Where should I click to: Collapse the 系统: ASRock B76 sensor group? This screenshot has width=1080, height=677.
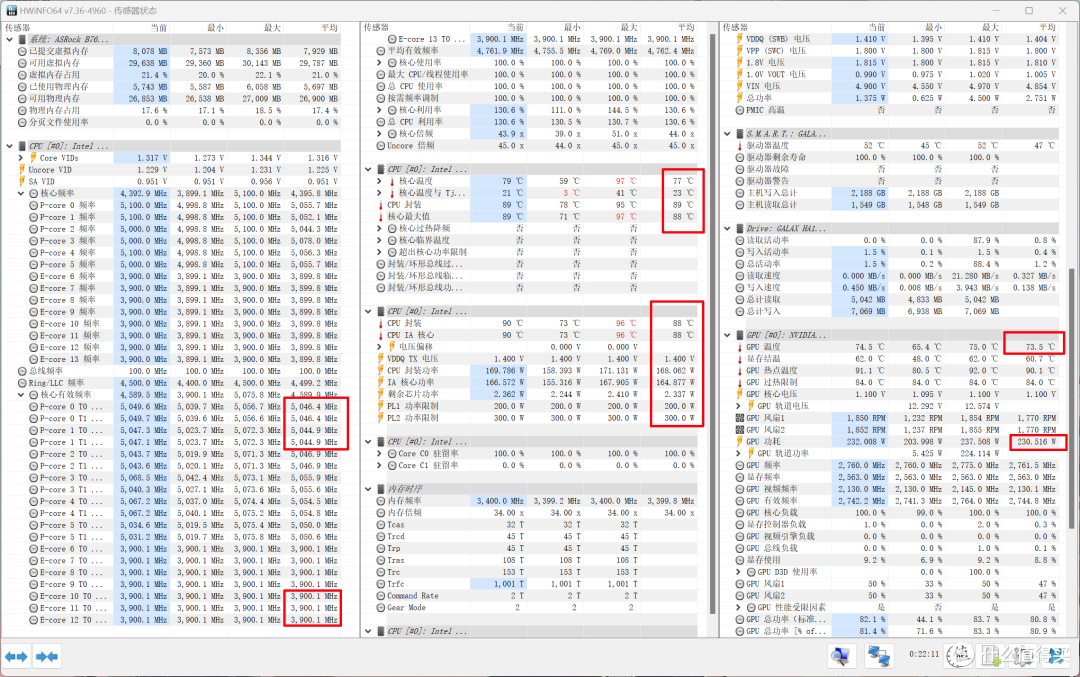(x=9, y=38)
